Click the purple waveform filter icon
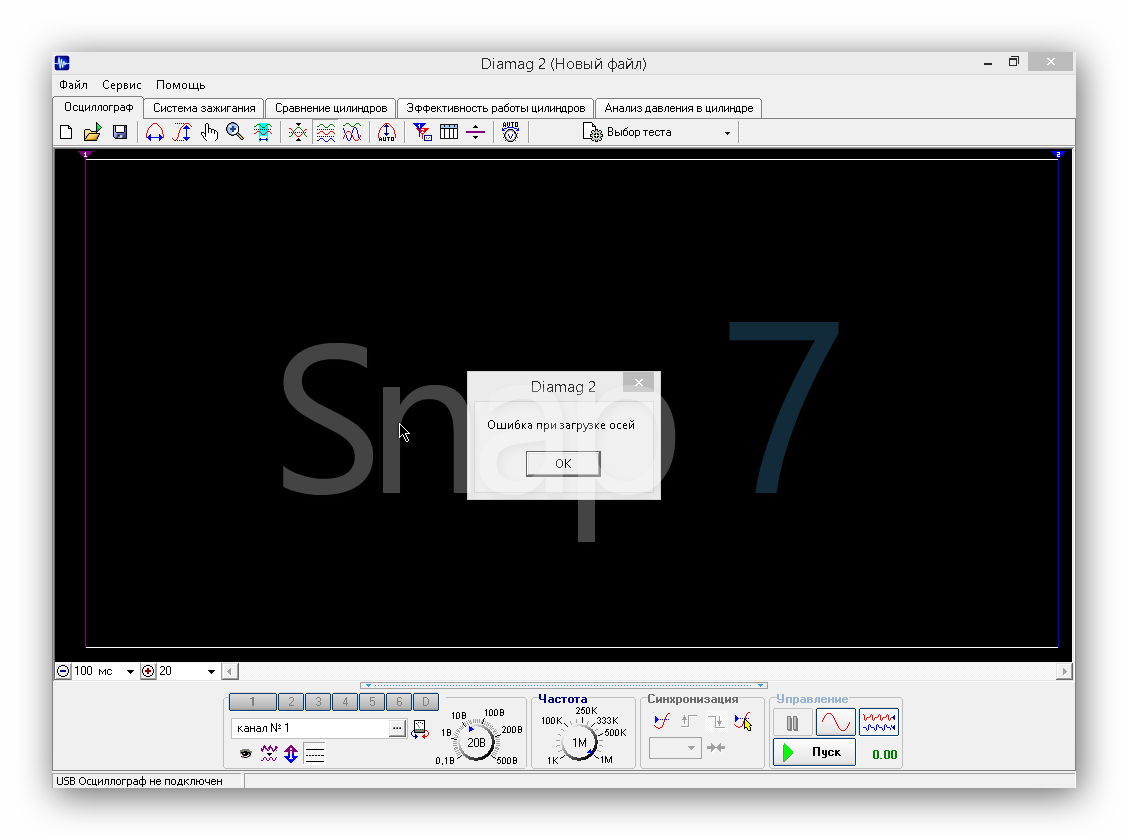The height and width of the screenshot is (840, 1128). pyautogui.click(x=268, y=753)
